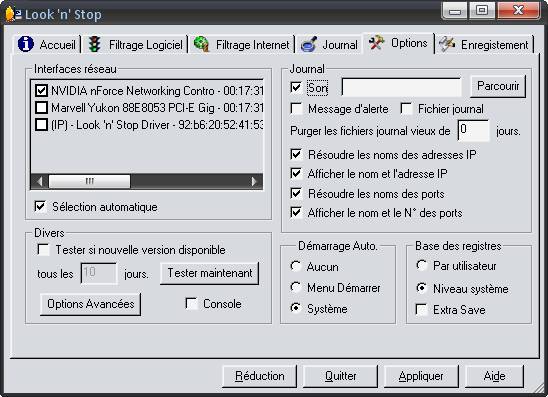Image resolution: width=548 pixels, height=397 pixels.
Task: Select Menu Démarrer radio option
Action: 296,287
